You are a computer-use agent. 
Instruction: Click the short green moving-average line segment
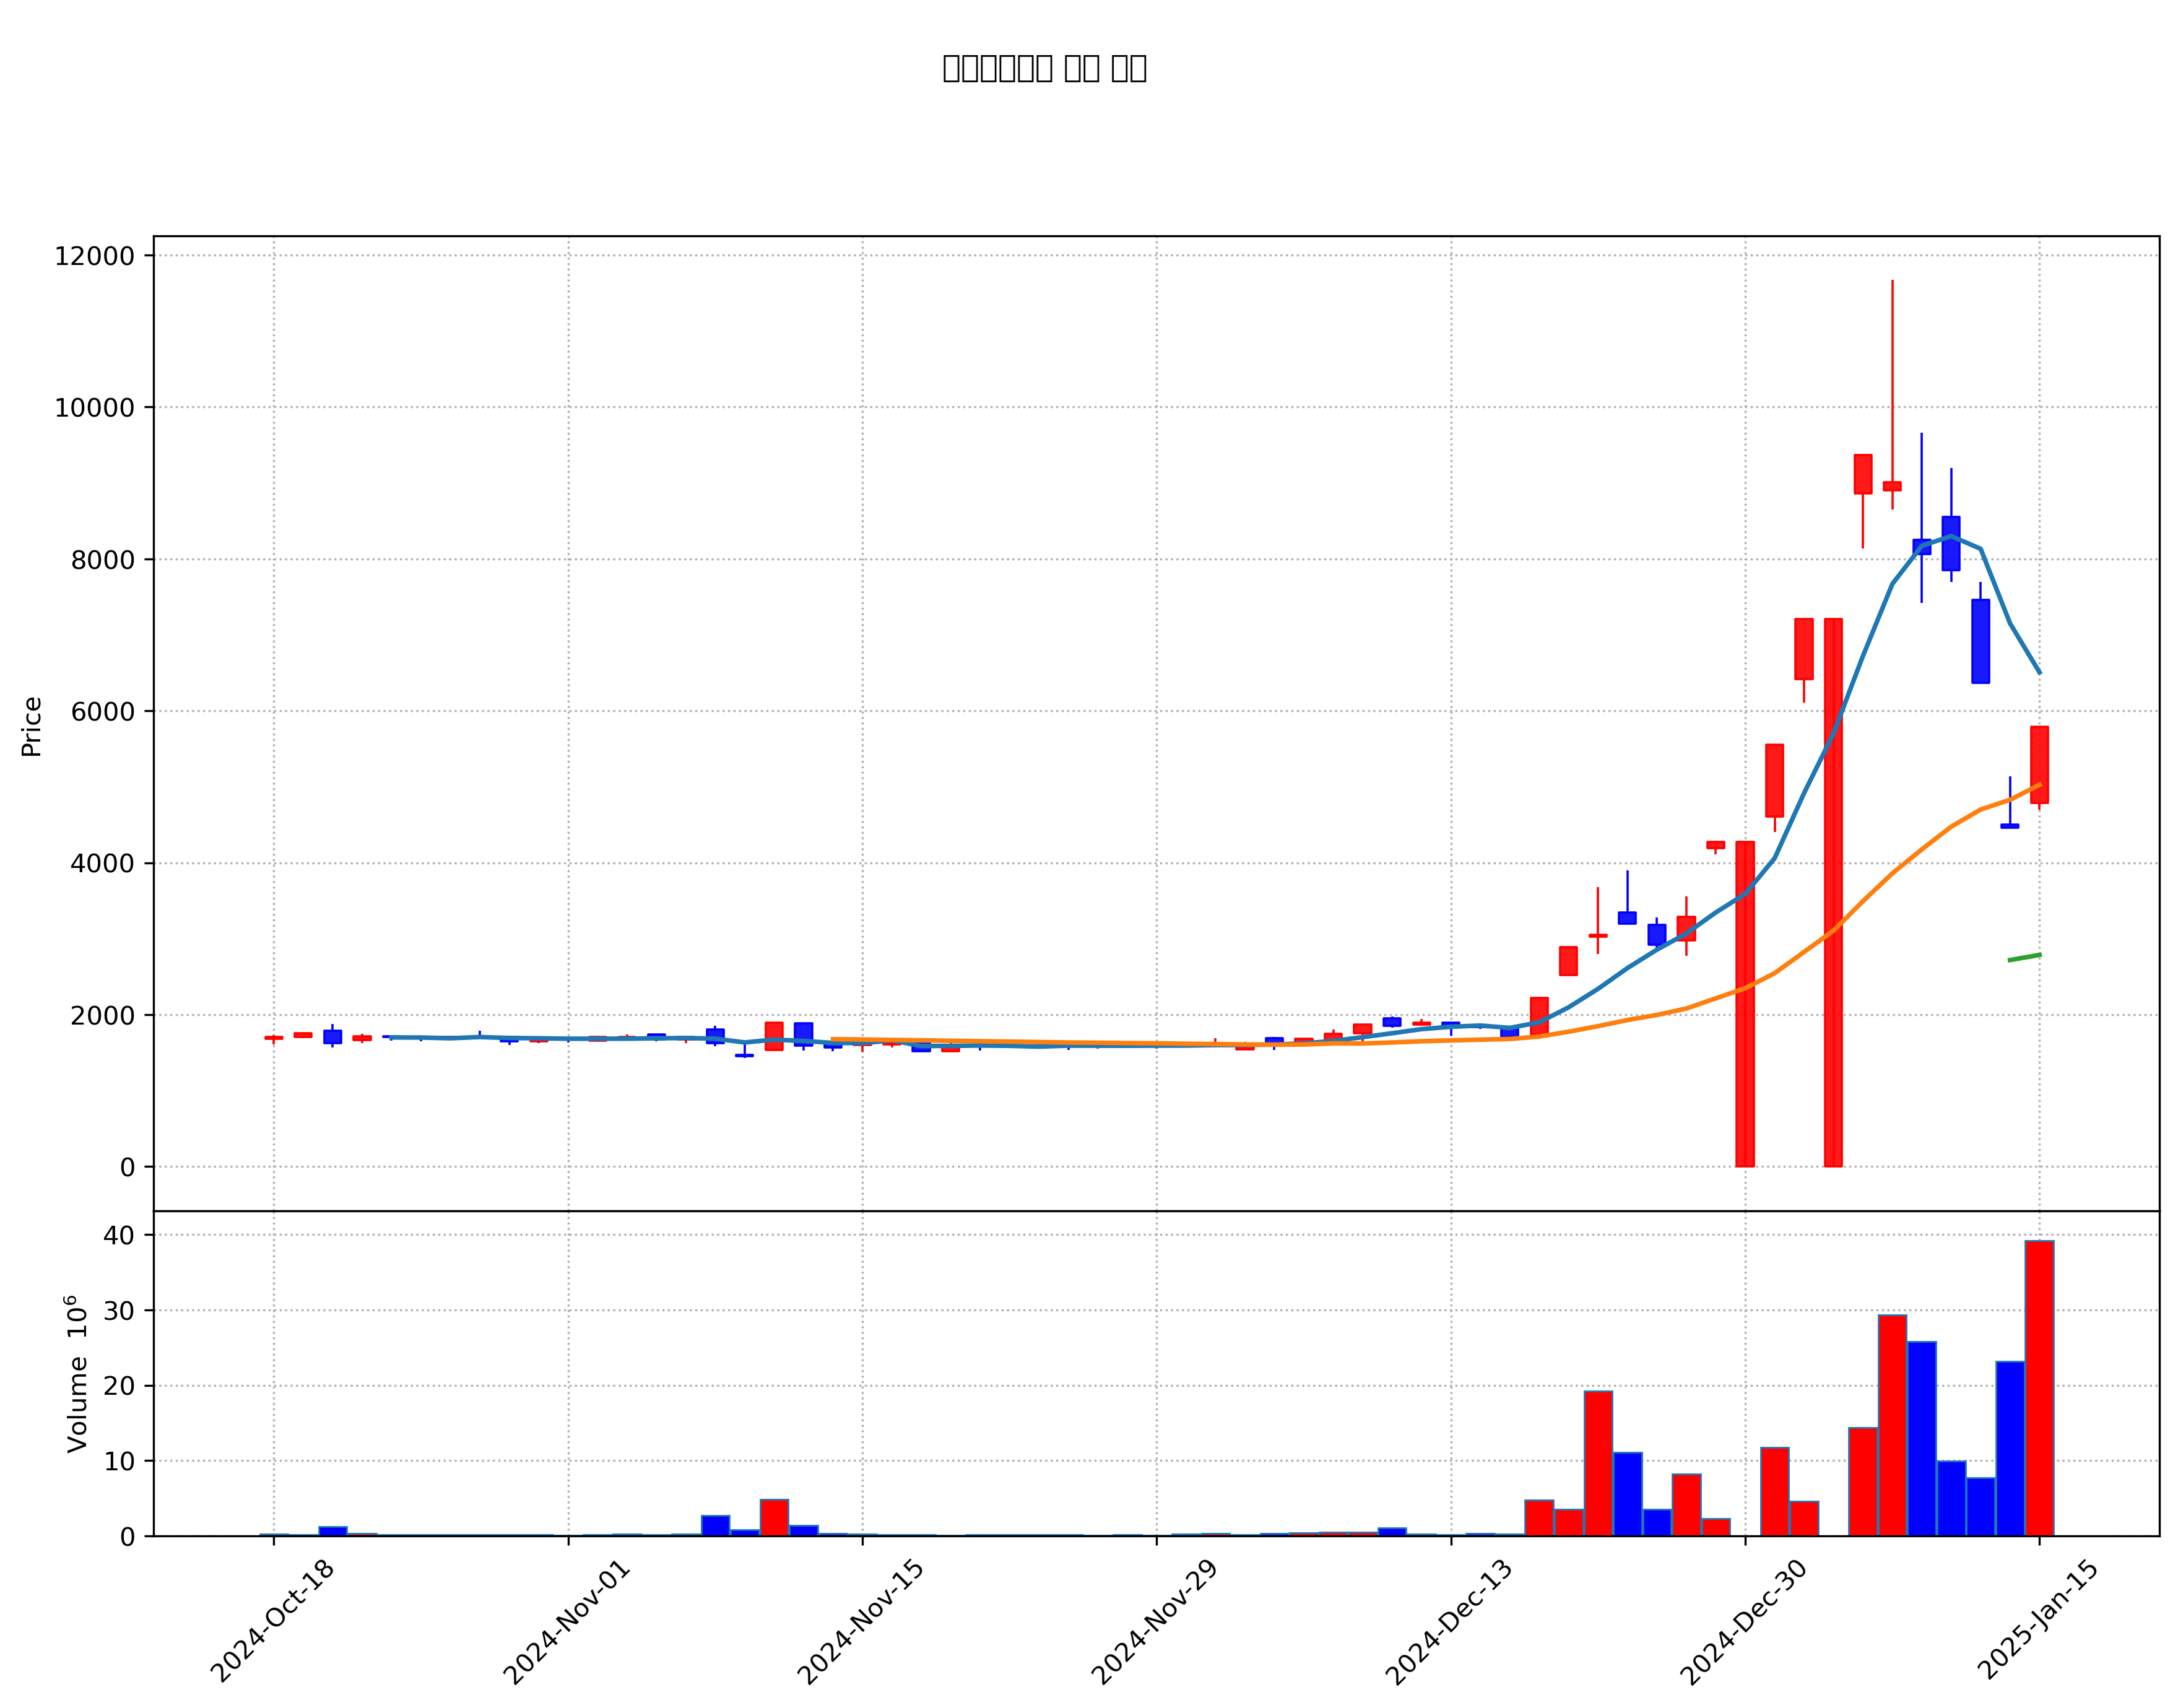[2024, 957]
